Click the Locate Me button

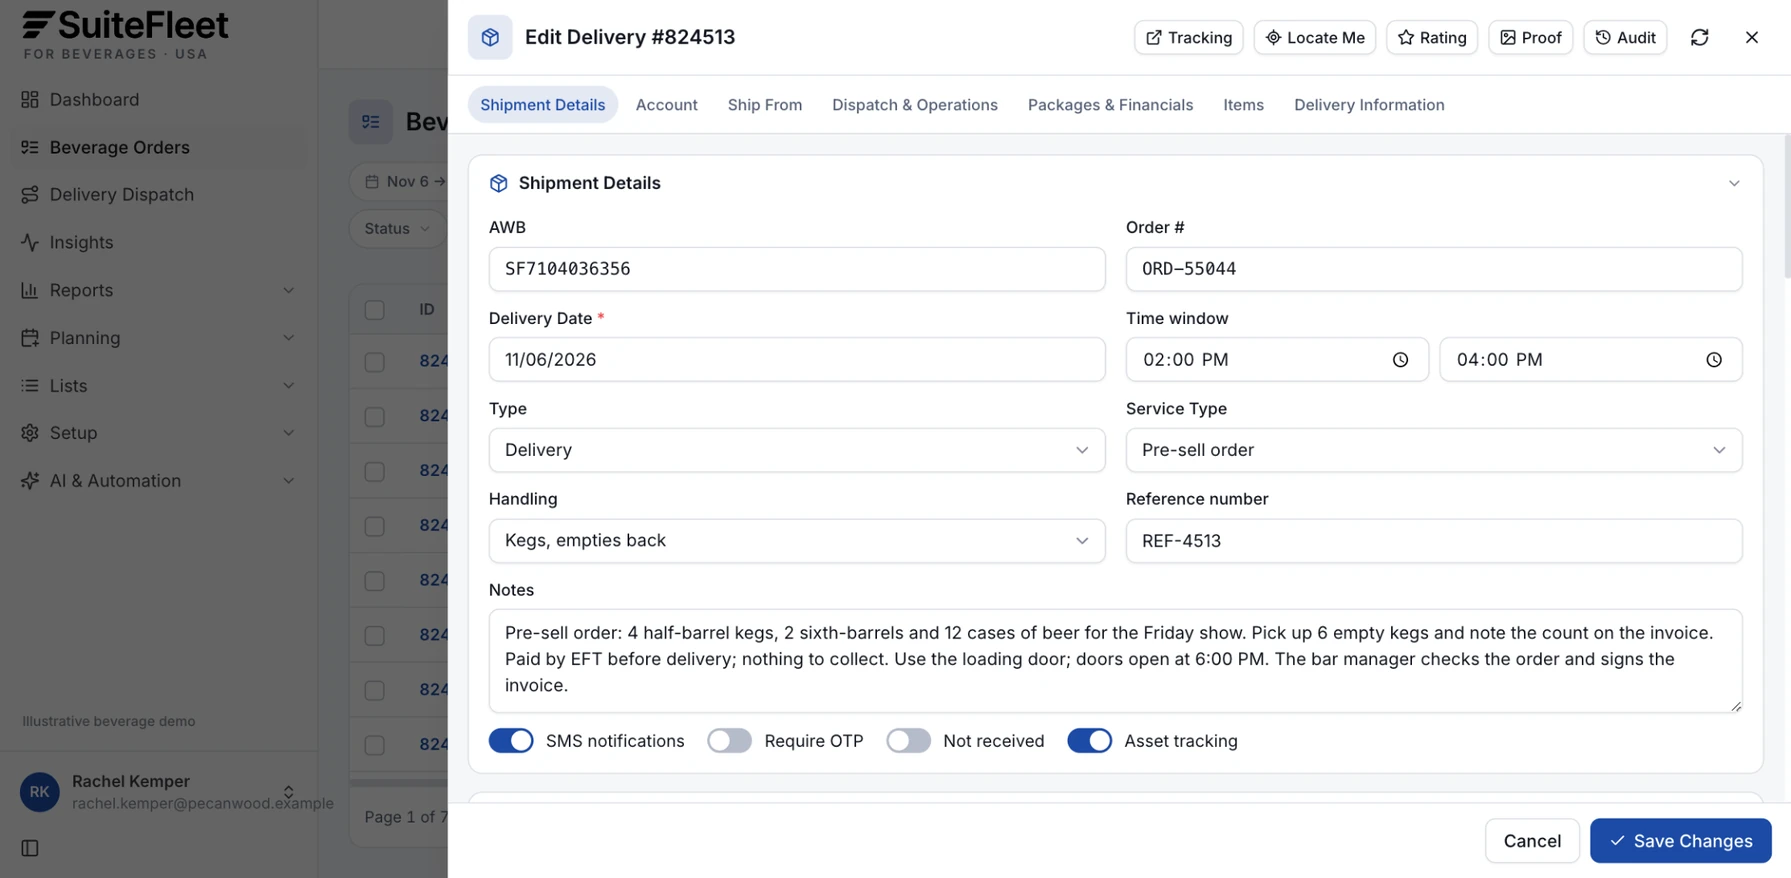[1314, 37]
